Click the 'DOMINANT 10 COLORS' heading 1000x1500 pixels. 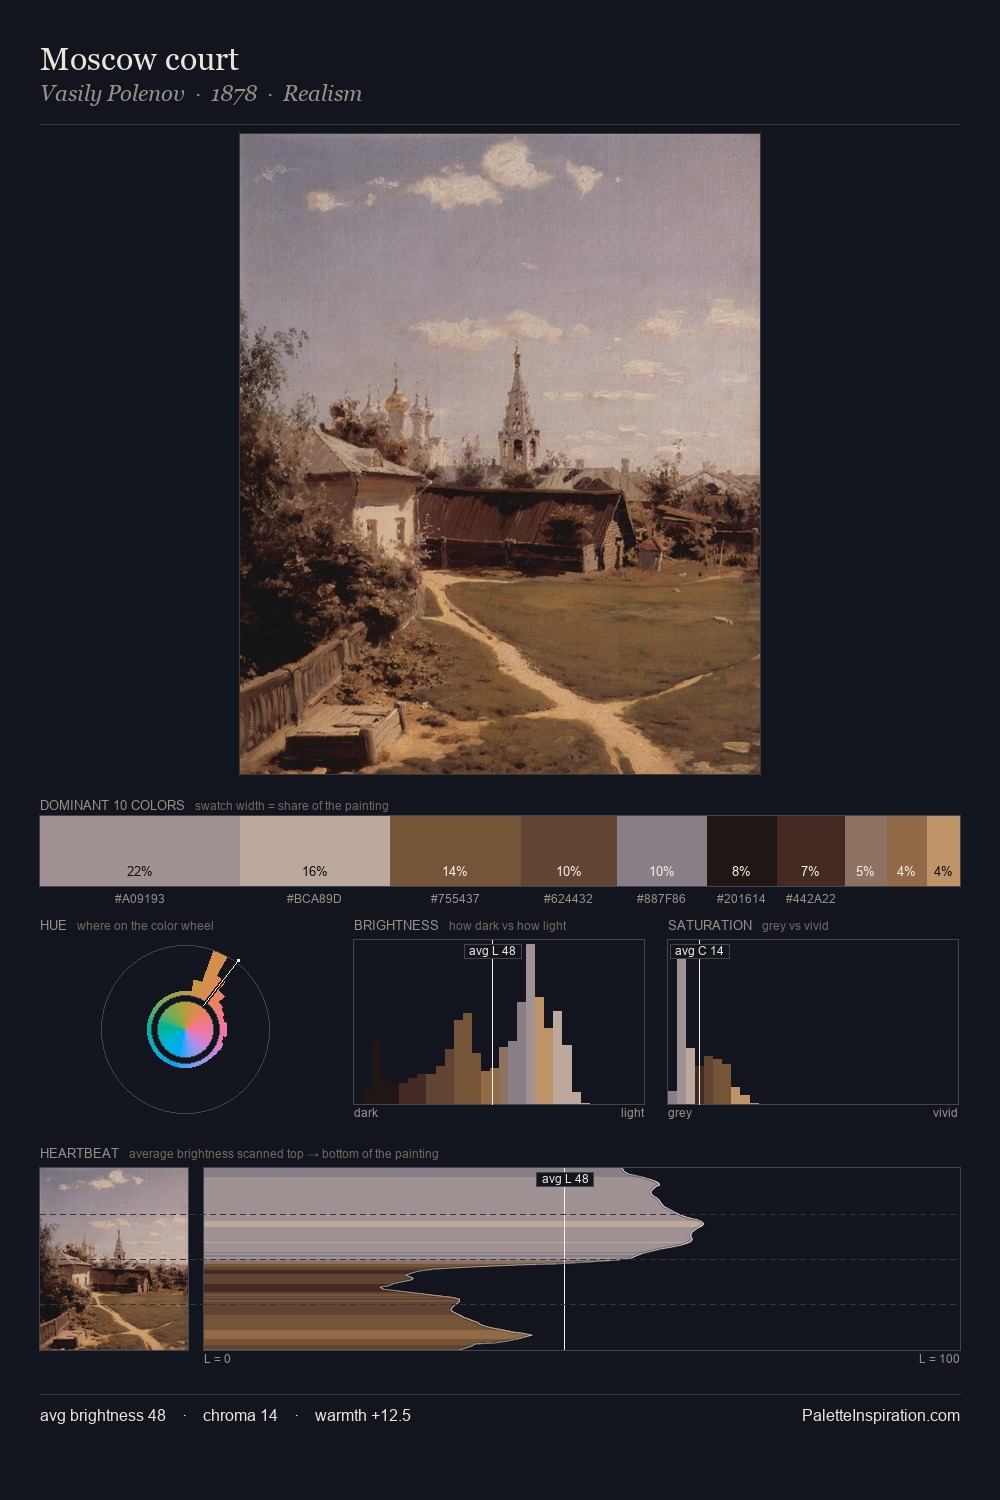click(x=112, y=805)
